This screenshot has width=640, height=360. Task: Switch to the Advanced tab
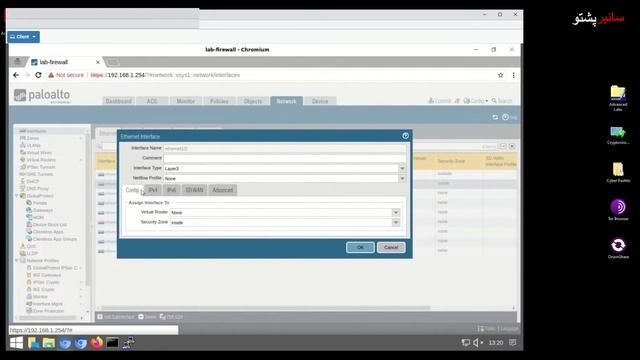tap(222, 190)
